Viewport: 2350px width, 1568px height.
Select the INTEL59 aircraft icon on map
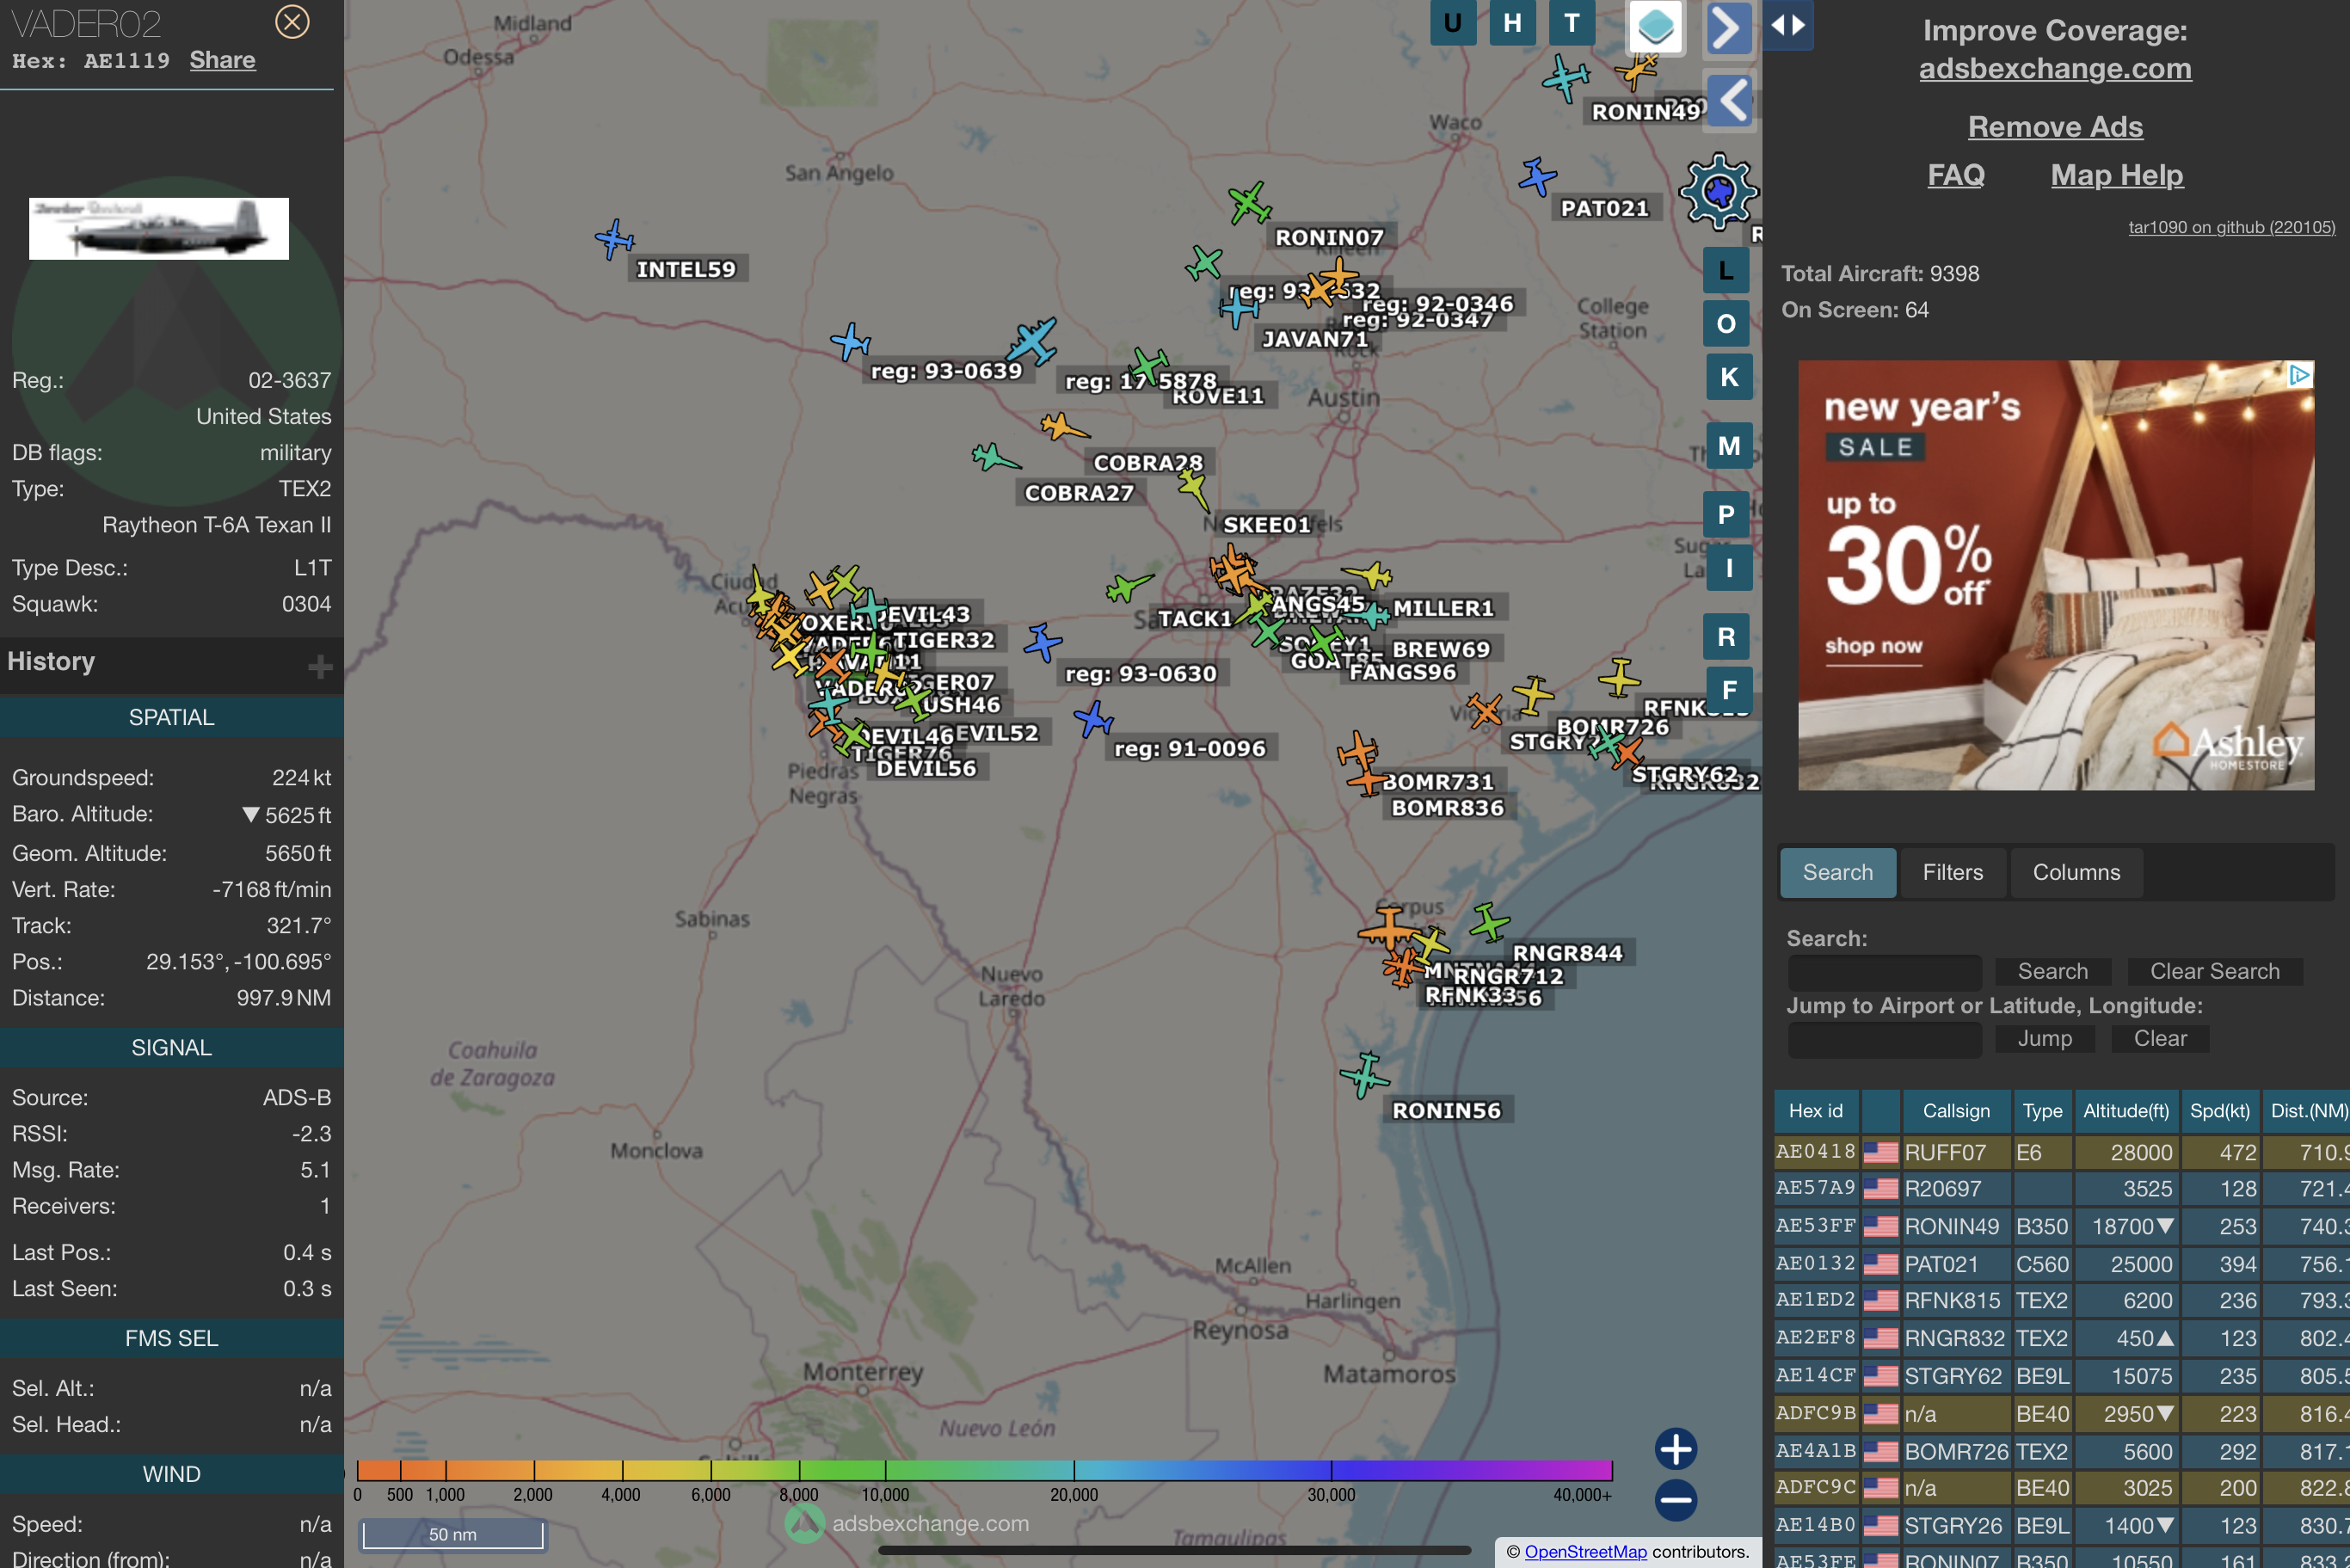click(x=614, y=239)
